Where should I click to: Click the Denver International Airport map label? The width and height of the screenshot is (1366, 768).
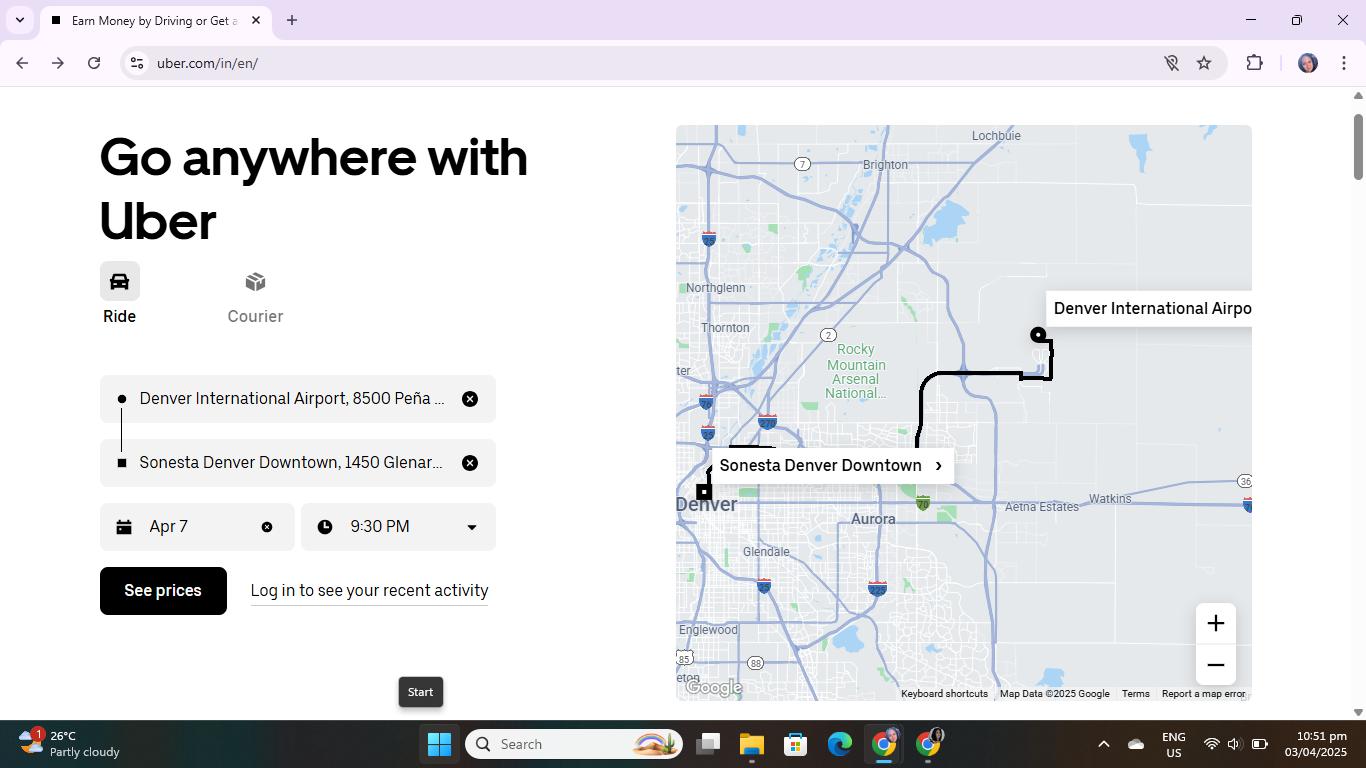[x=1149, y=308]
